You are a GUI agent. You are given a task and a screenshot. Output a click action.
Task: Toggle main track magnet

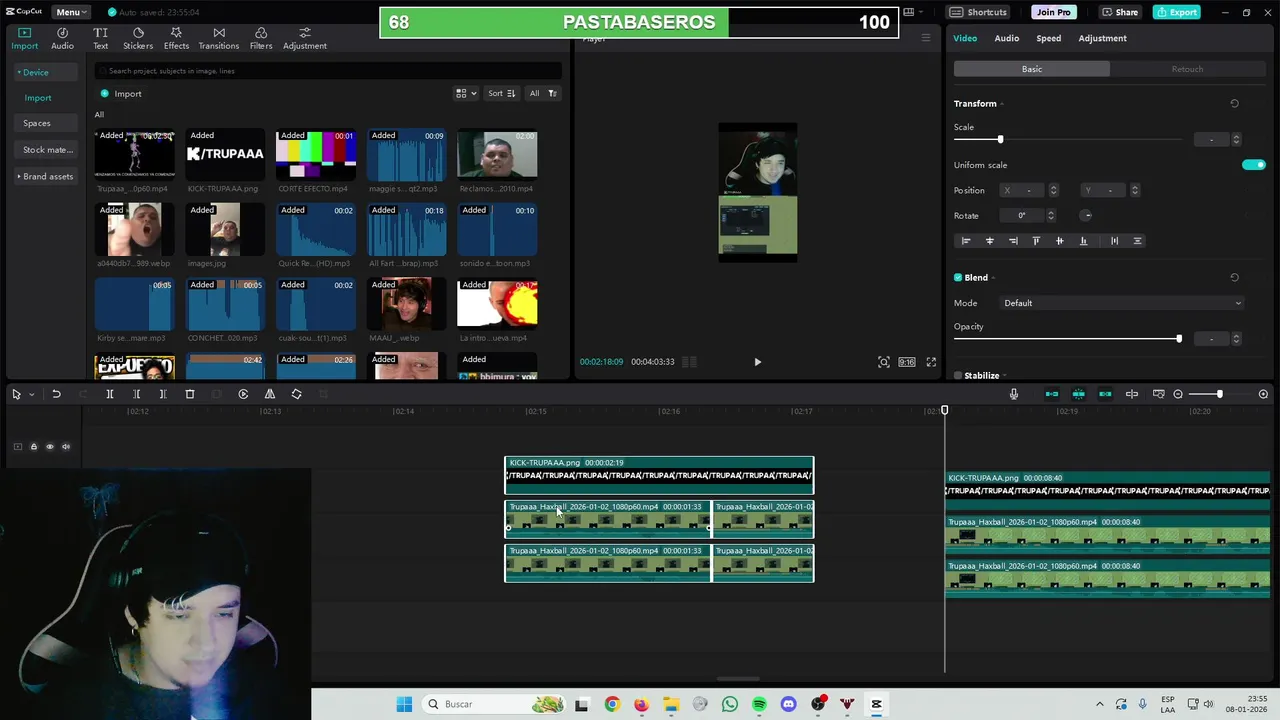(1052, 394)
